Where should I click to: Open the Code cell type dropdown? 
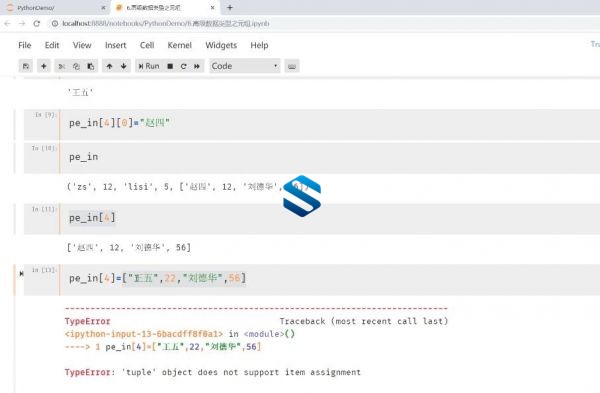245,66
